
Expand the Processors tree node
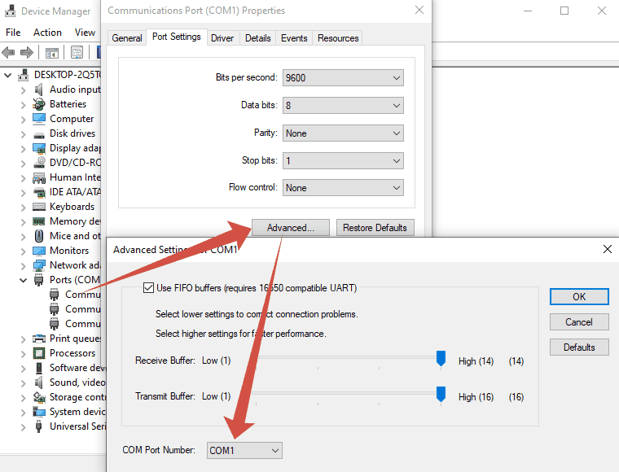click(23, 354)
